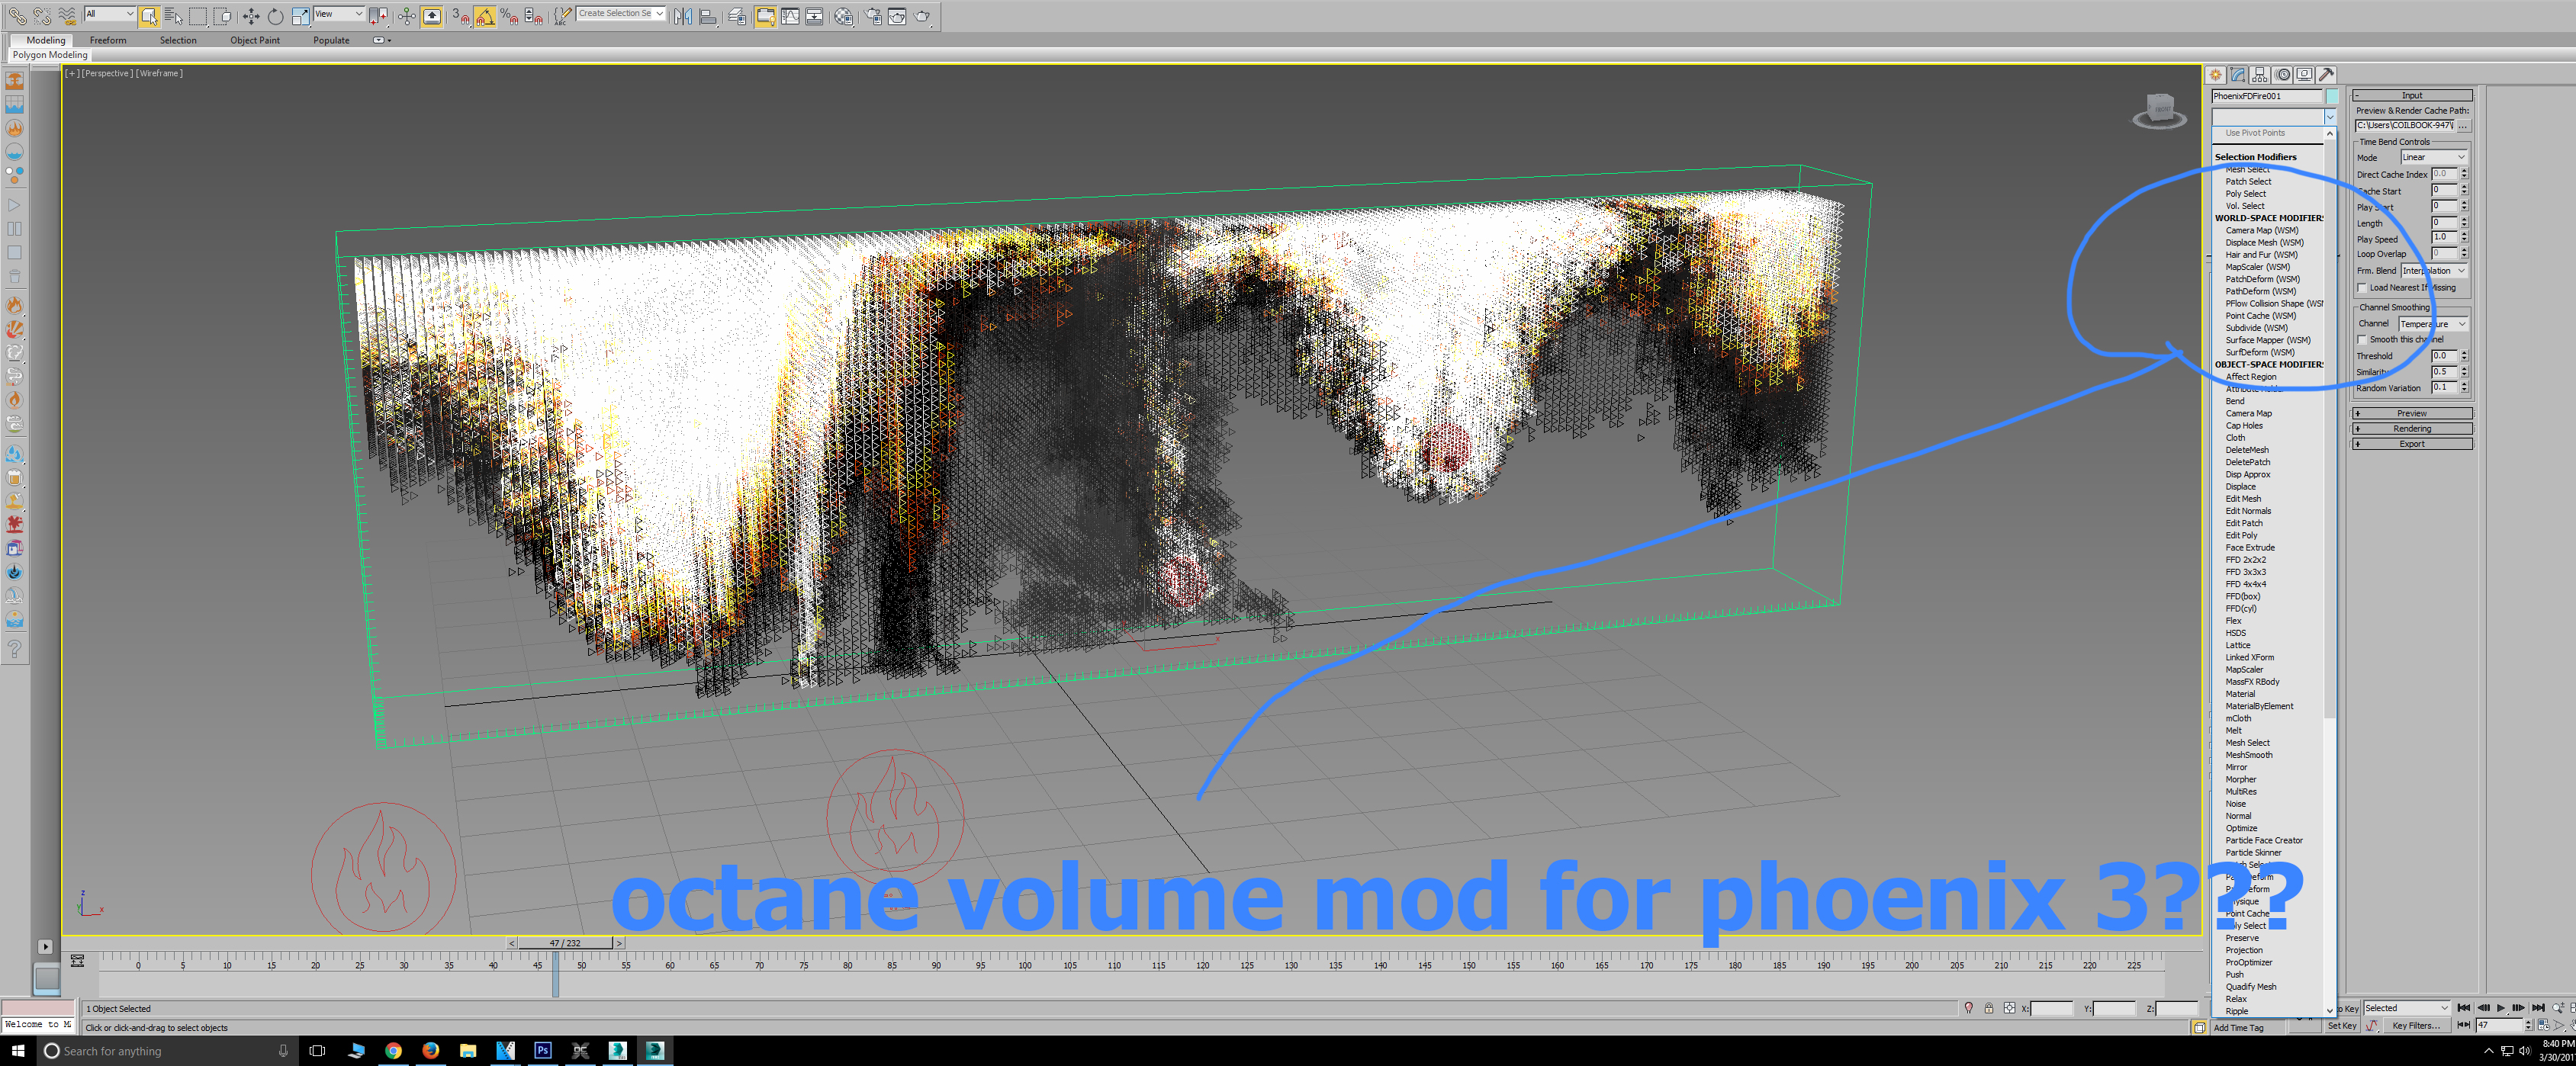Open the Mode Linear dropdown
2576x1066 pixels.
coord(2434,158)
